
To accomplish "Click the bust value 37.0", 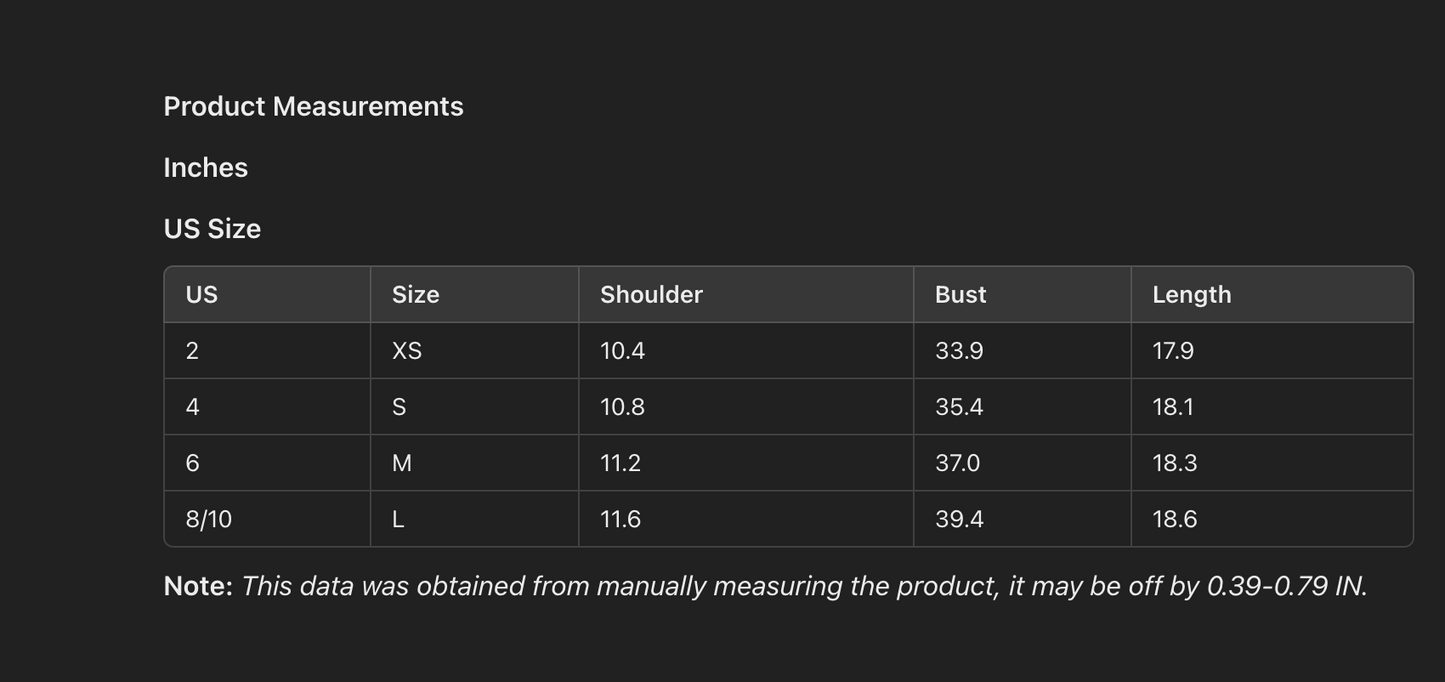I will (957, 463).
